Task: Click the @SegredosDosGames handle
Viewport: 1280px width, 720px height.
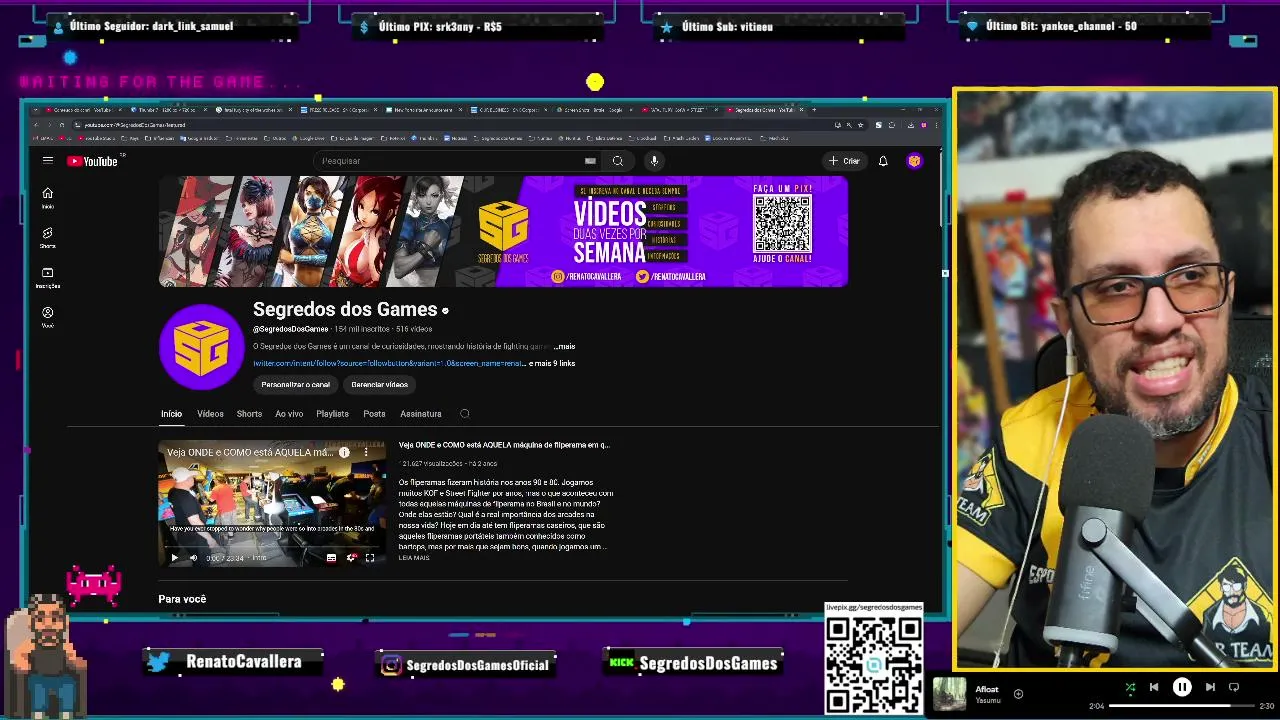Action: 290,329
